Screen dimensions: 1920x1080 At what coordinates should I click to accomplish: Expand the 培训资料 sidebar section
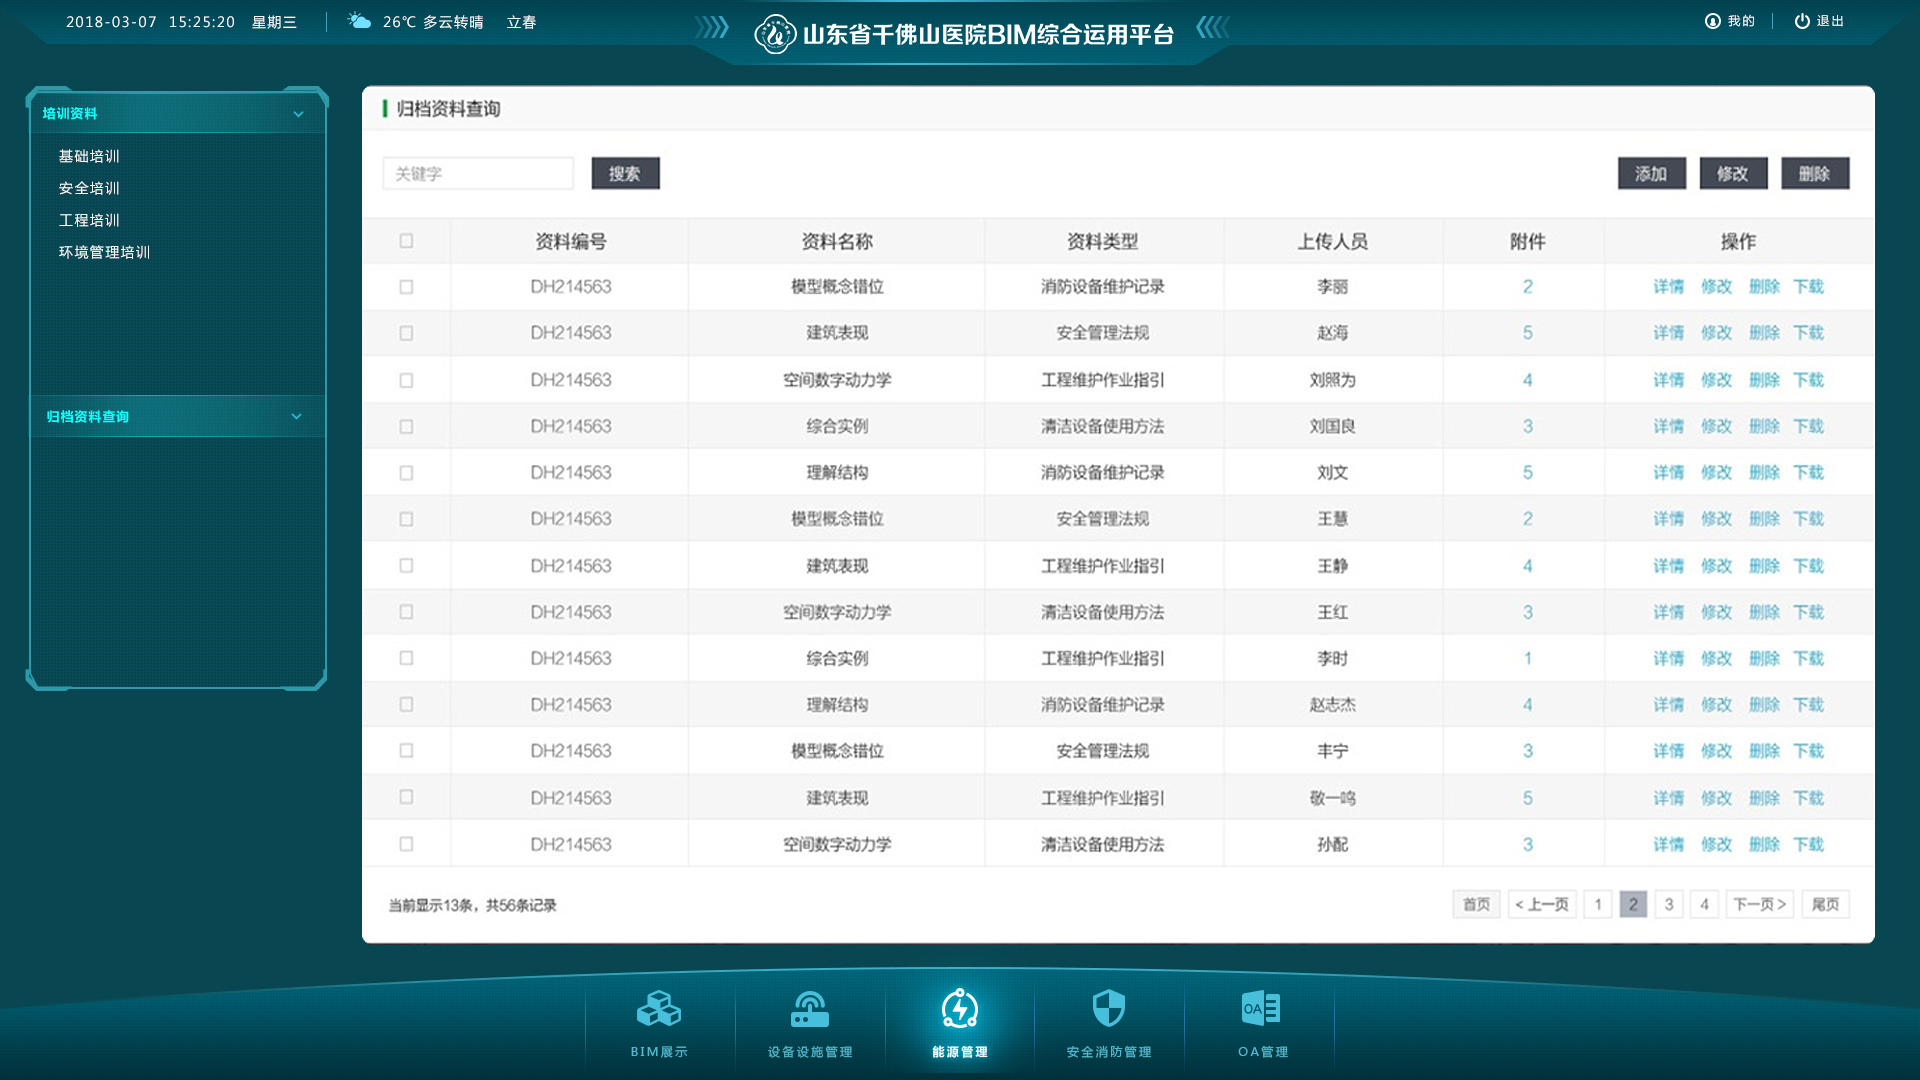(171, 112)
